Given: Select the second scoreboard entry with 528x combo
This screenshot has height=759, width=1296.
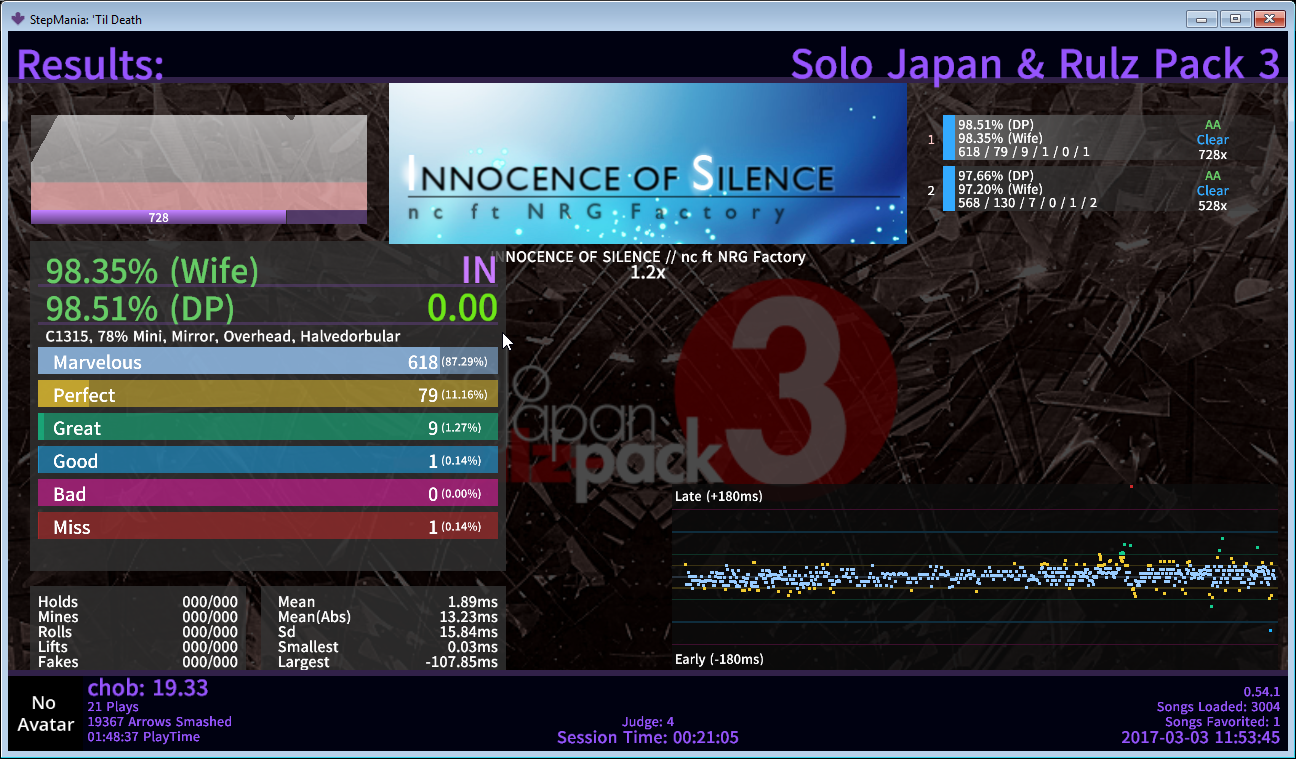Looking at the screenshot, I should tap(1085, 190).
